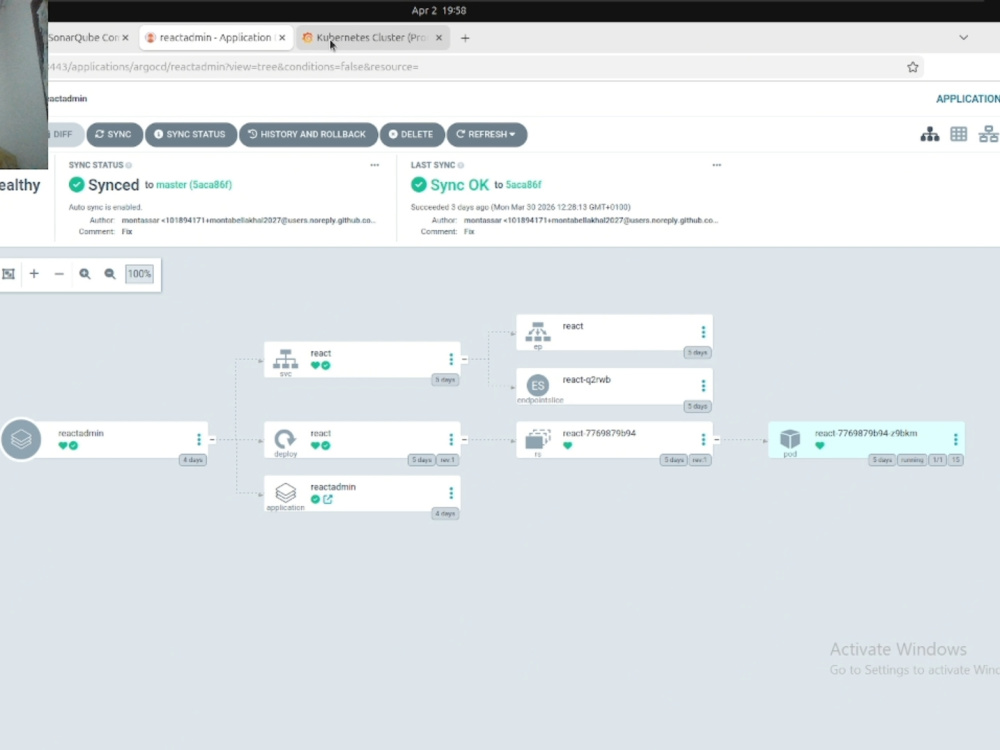Click Last Sync info icon
Screen dimensions: 1000x750
click(x=460, y=165)
